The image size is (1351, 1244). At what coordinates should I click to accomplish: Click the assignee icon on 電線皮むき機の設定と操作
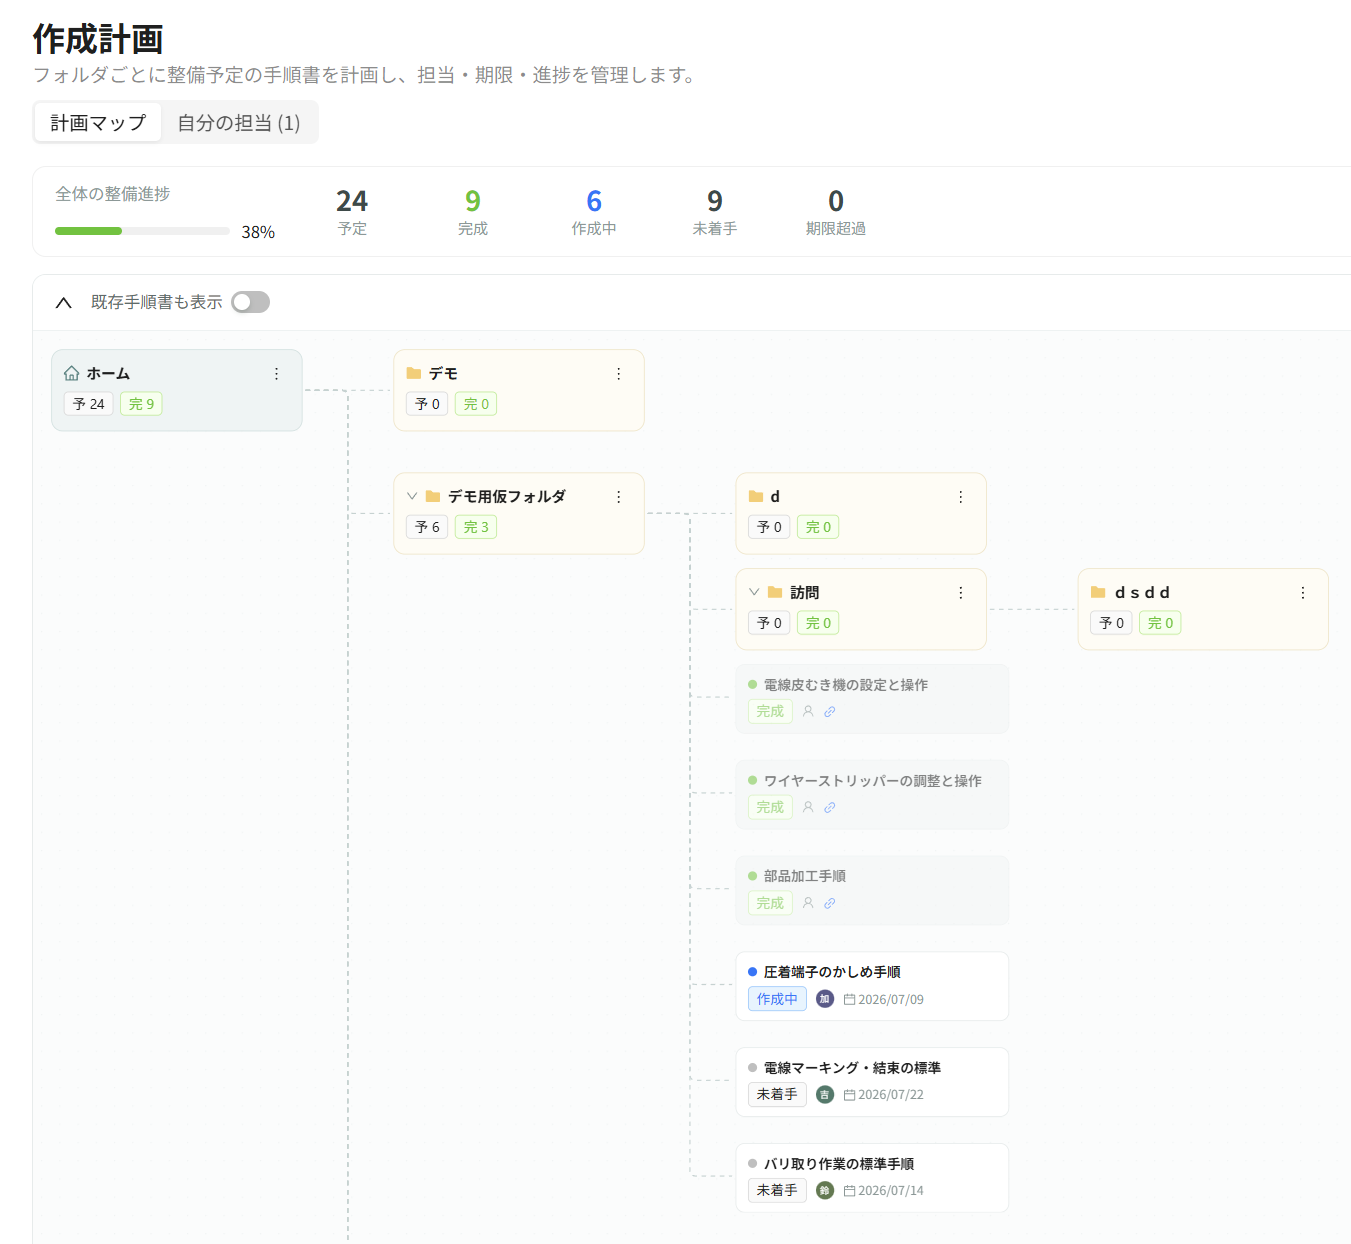(x=808, y=711)
